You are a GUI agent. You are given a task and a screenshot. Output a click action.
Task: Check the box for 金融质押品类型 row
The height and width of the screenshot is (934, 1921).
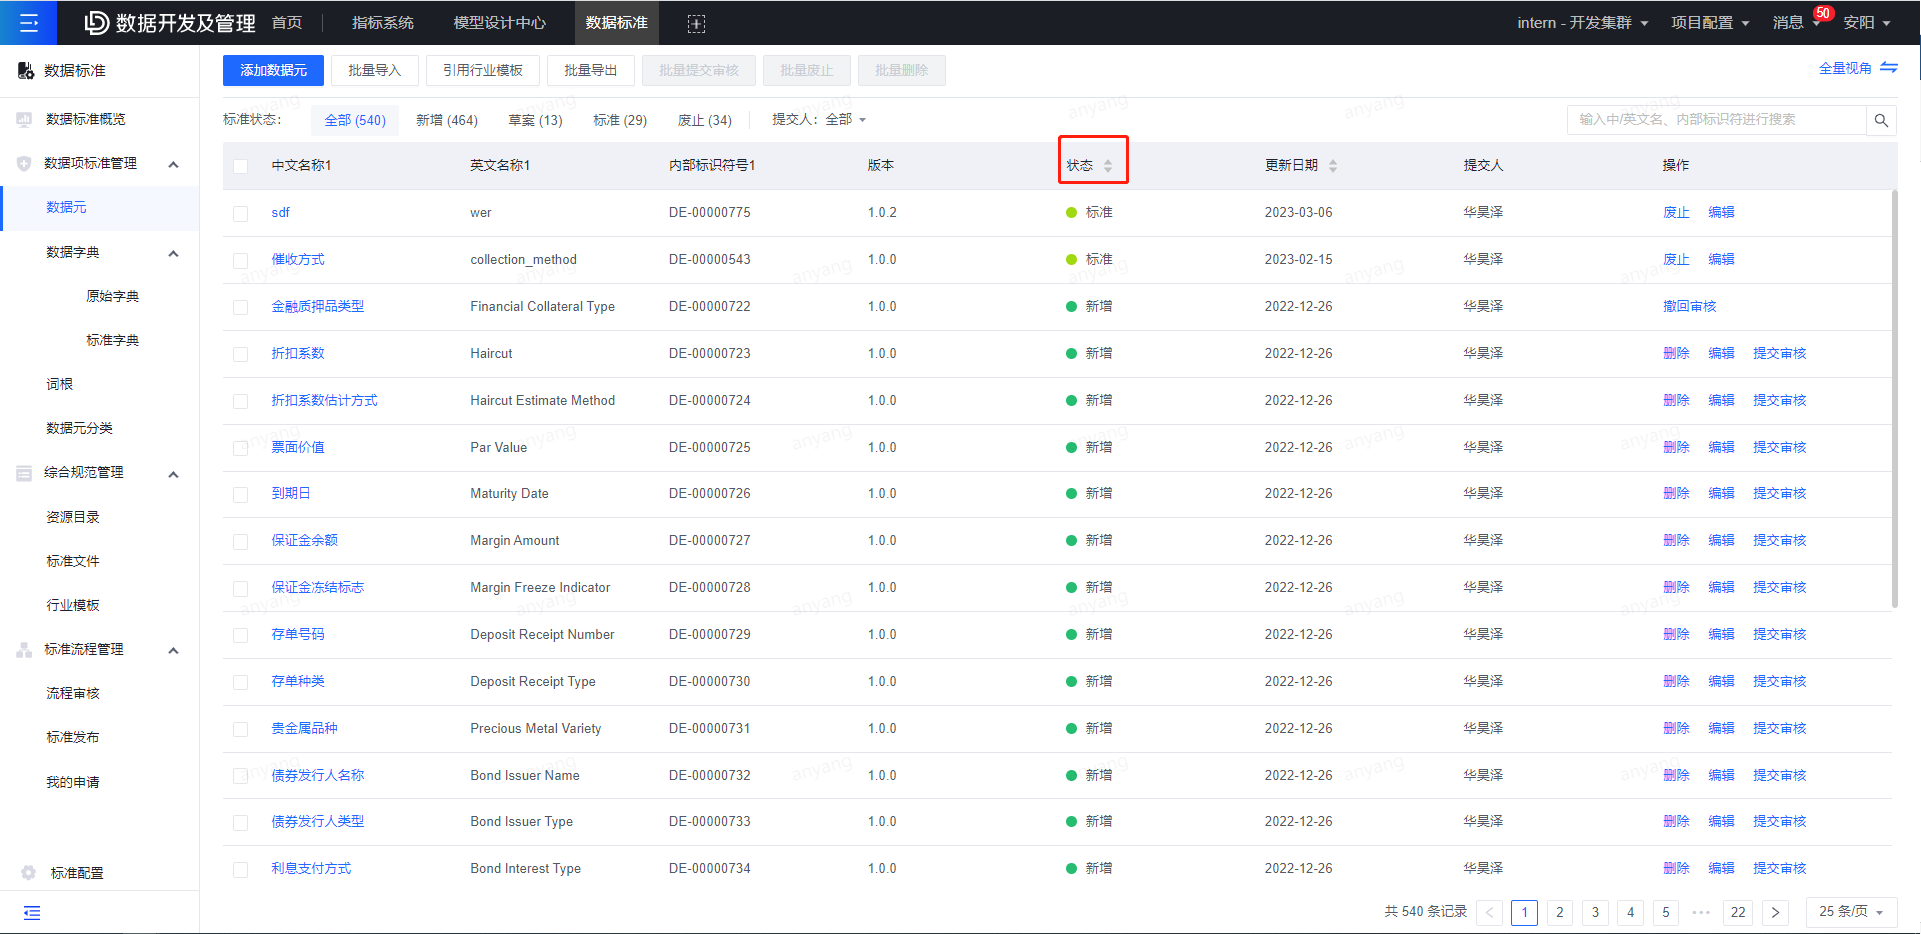[241, 307]
